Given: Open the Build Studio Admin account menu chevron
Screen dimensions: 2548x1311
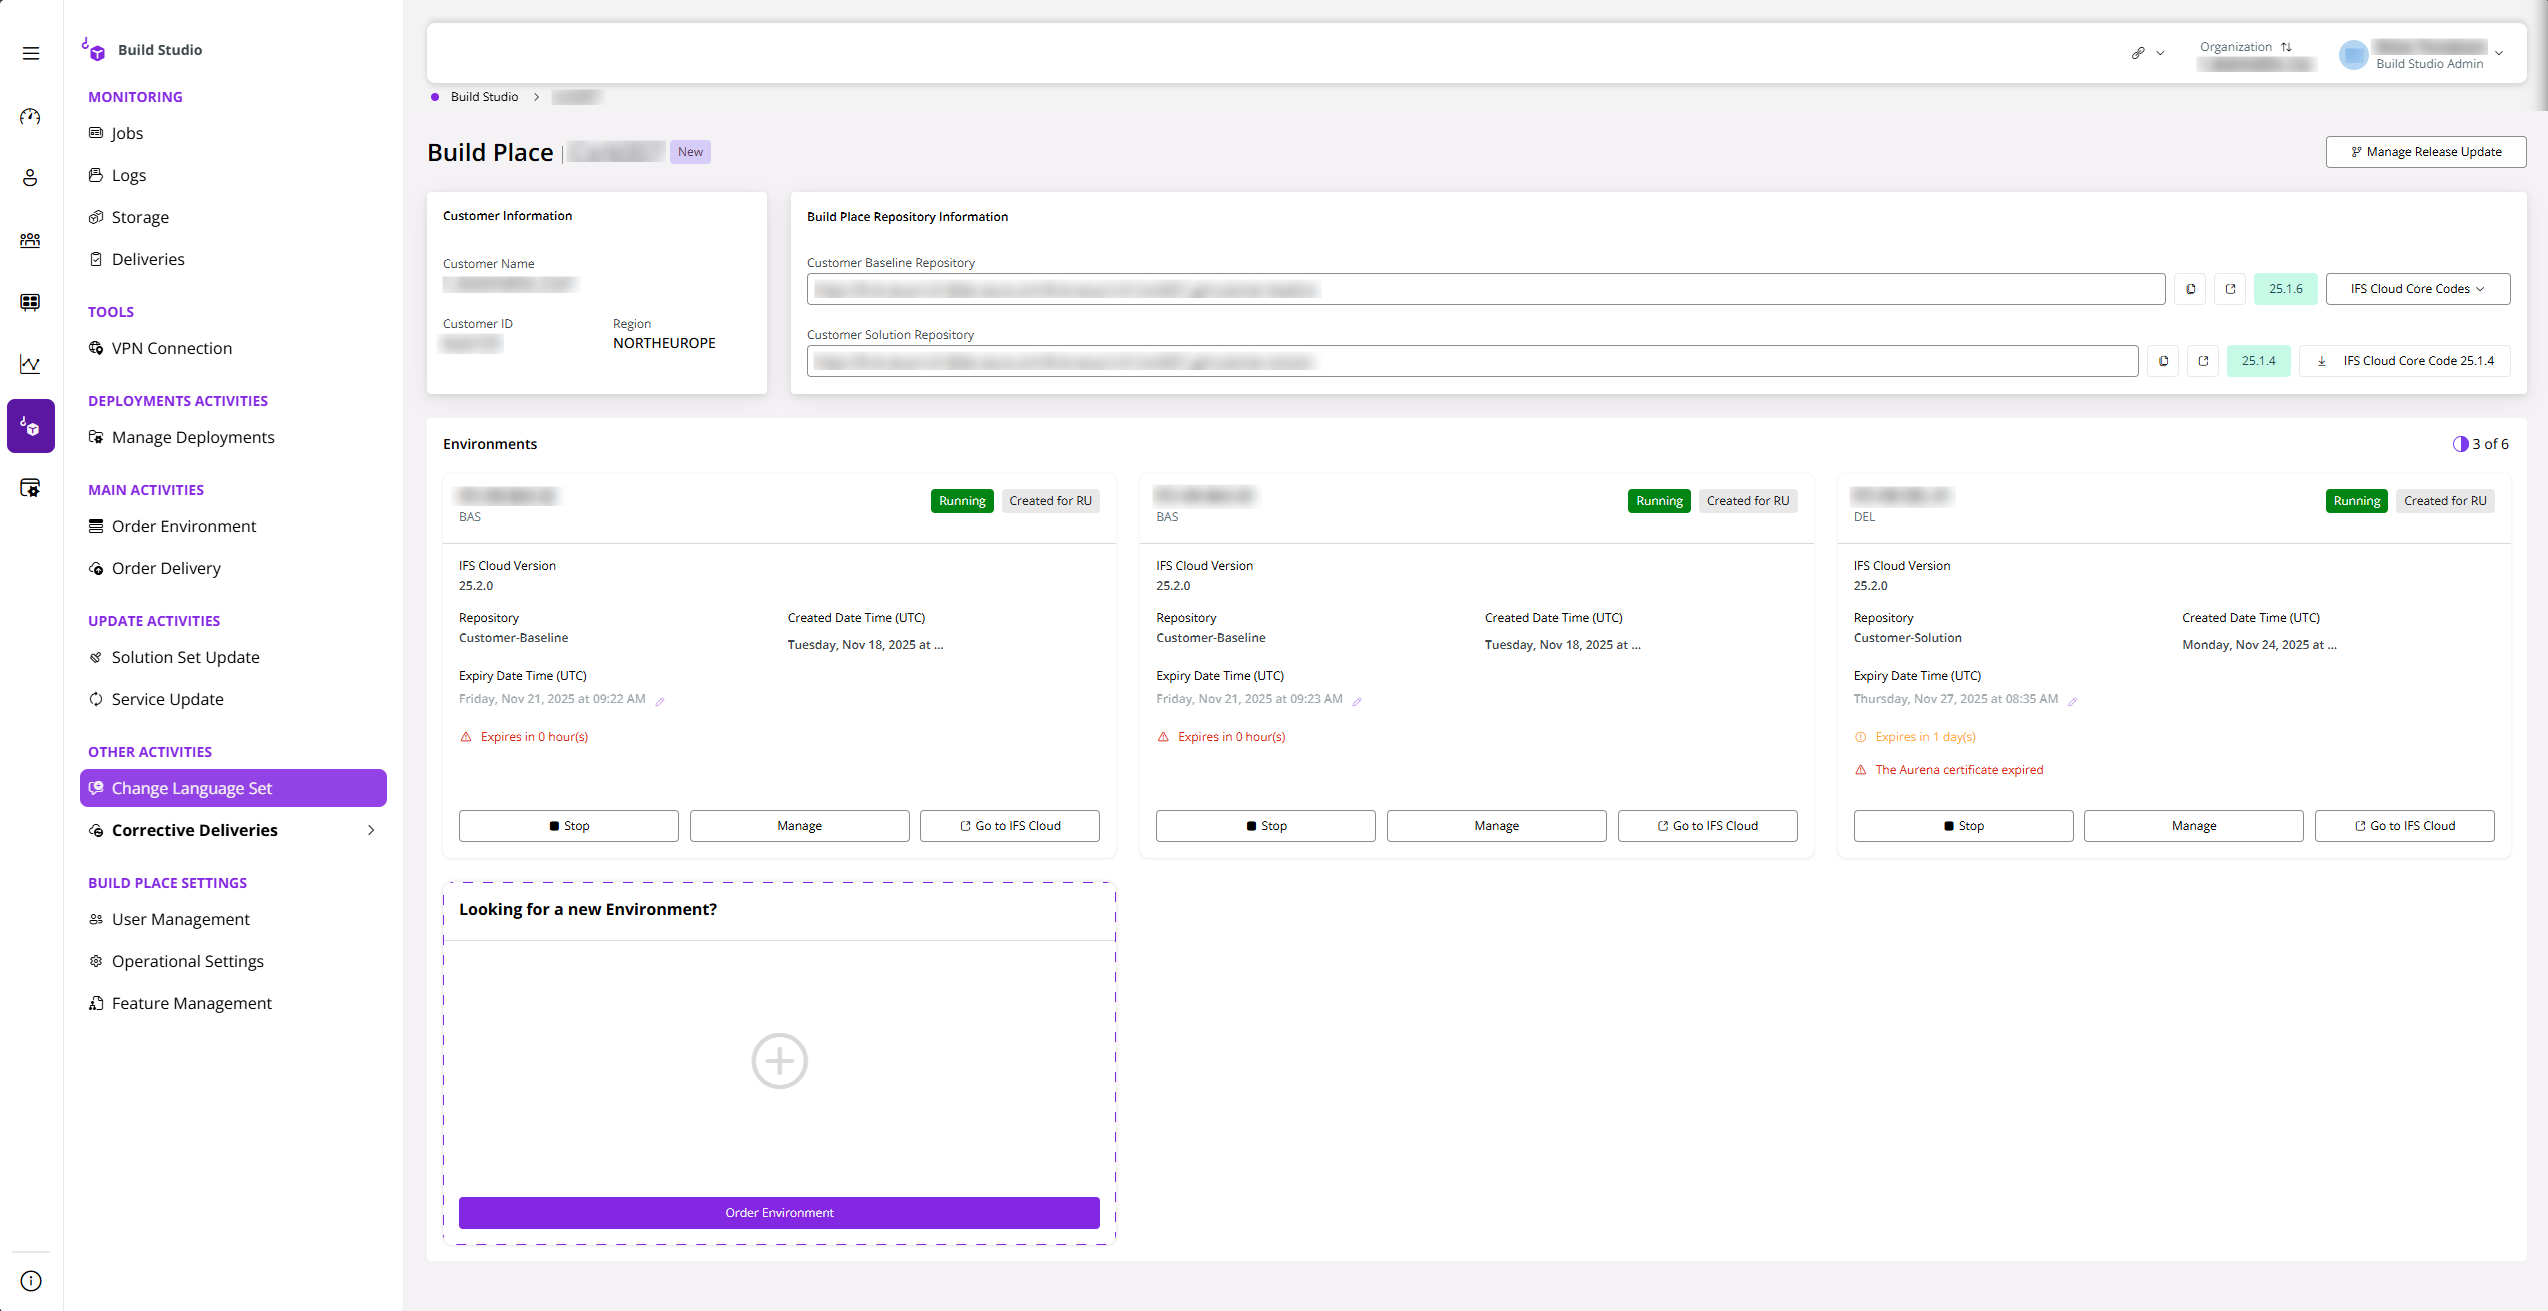Looking at the screenshot, I should pyautogui.click(x=2498, y=53).
